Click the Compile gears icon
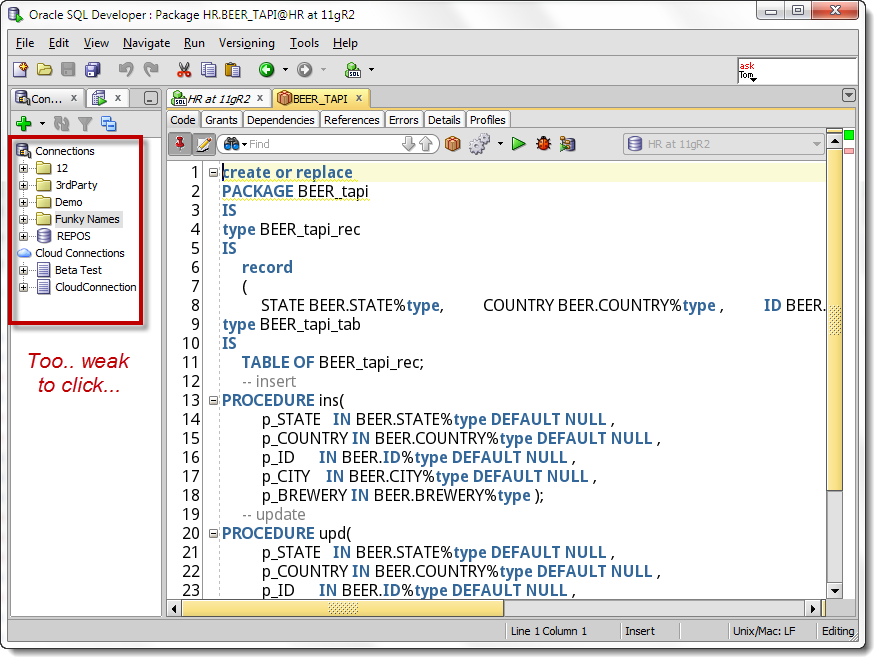The image size is (881, 664). coord(479,144)
